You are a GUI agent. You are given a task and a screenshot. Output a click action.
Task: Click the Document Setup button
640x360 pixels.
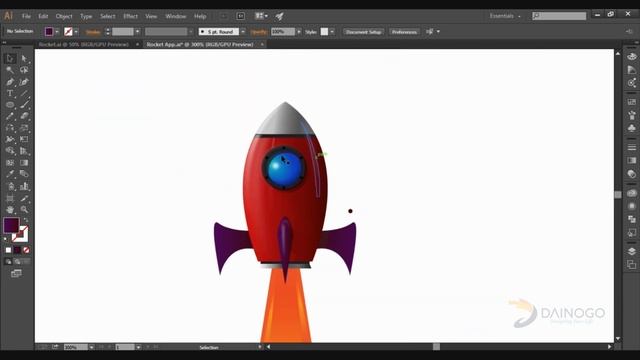[363, 31]
